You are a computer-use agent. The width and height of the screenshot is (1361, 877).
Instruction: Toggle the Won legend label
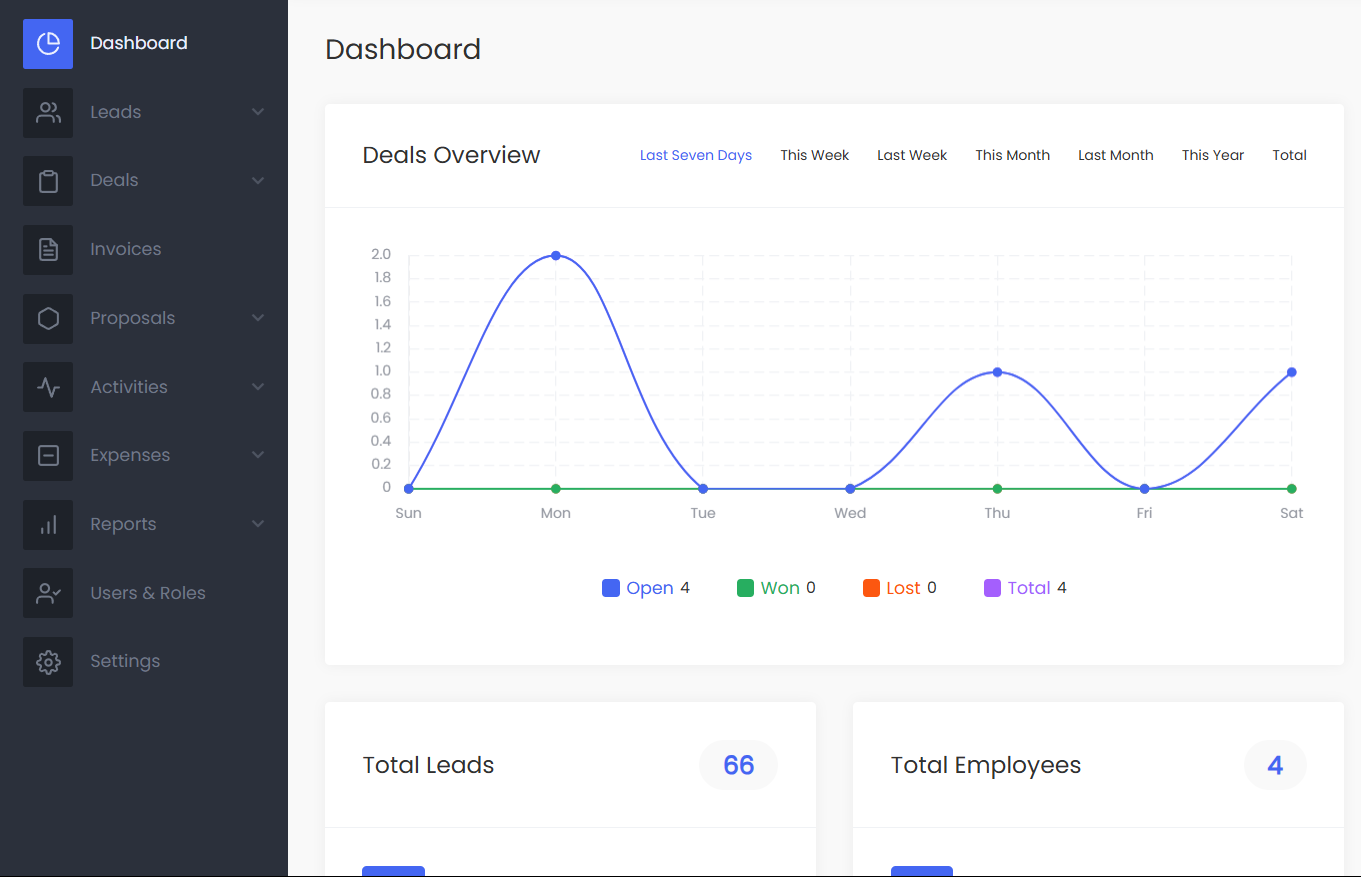780,588
